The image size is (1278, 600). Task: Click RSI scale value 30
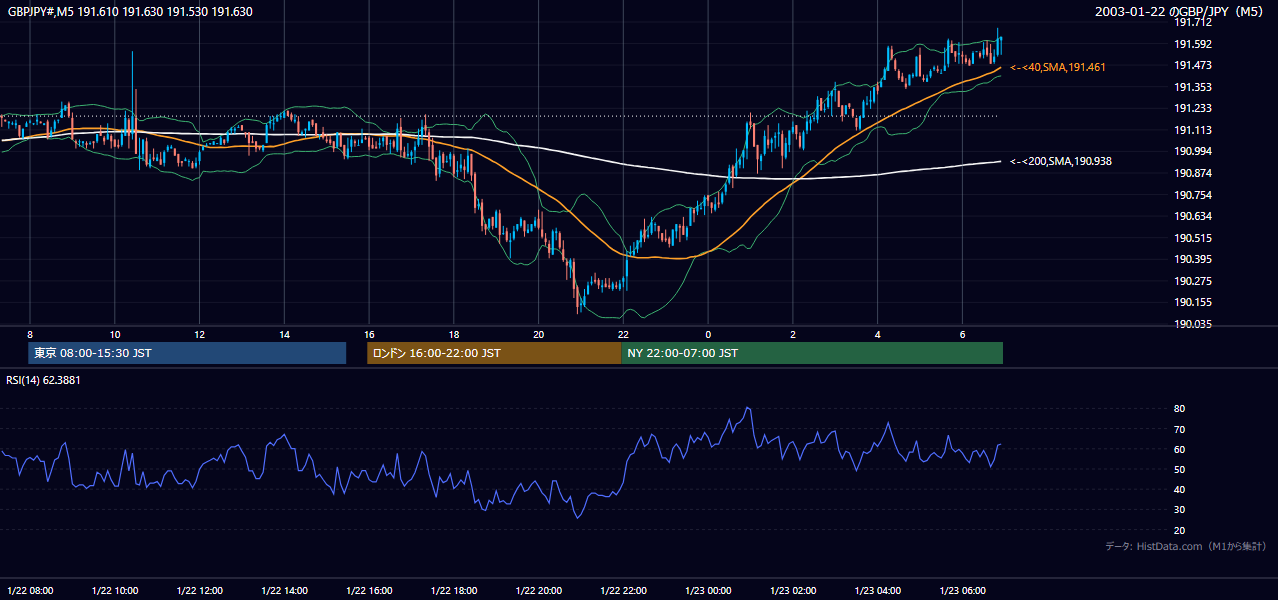coord(1179,510)
